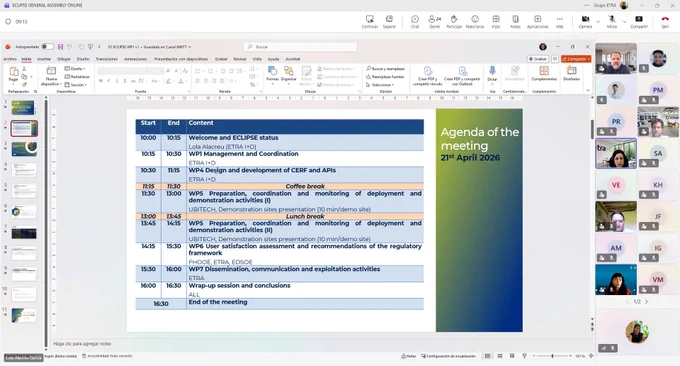Click Crear PDF y compartir con Outlook
The width and height of the screenshot is (680, 366).
(x=462, y=76)
